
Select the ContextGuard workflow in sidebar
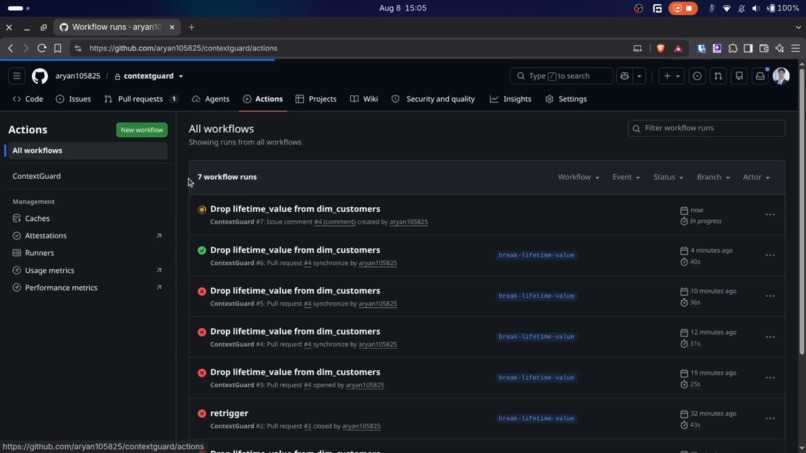[x=86, y=176]
